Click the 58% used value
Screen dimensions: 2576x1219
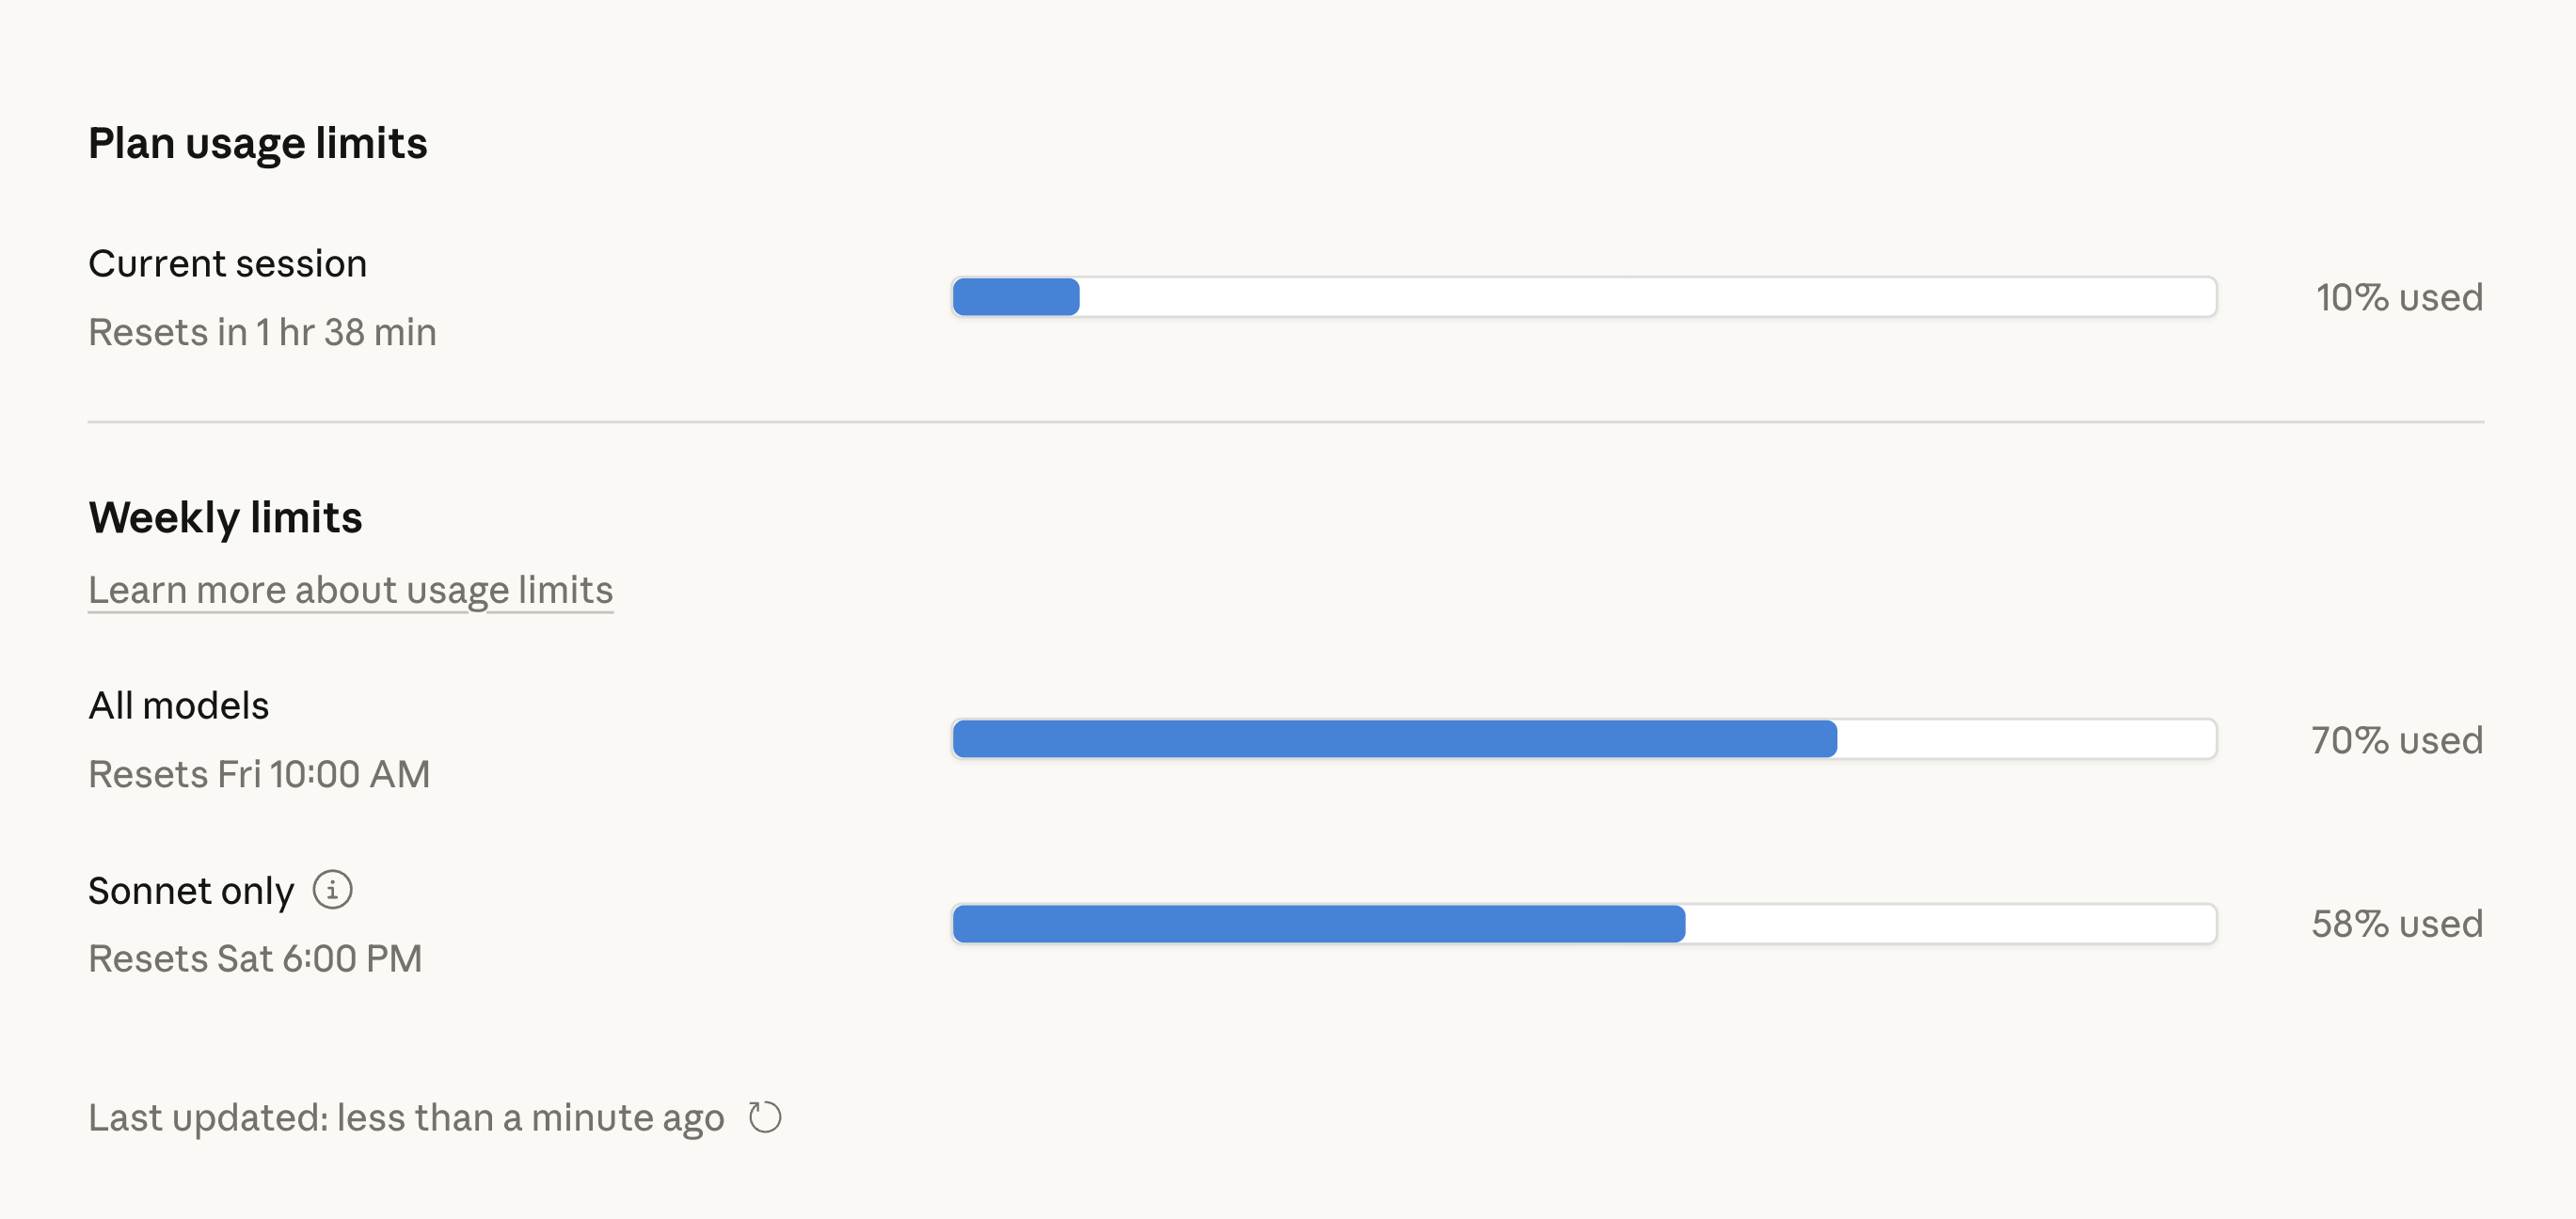tap(2396, 924)
